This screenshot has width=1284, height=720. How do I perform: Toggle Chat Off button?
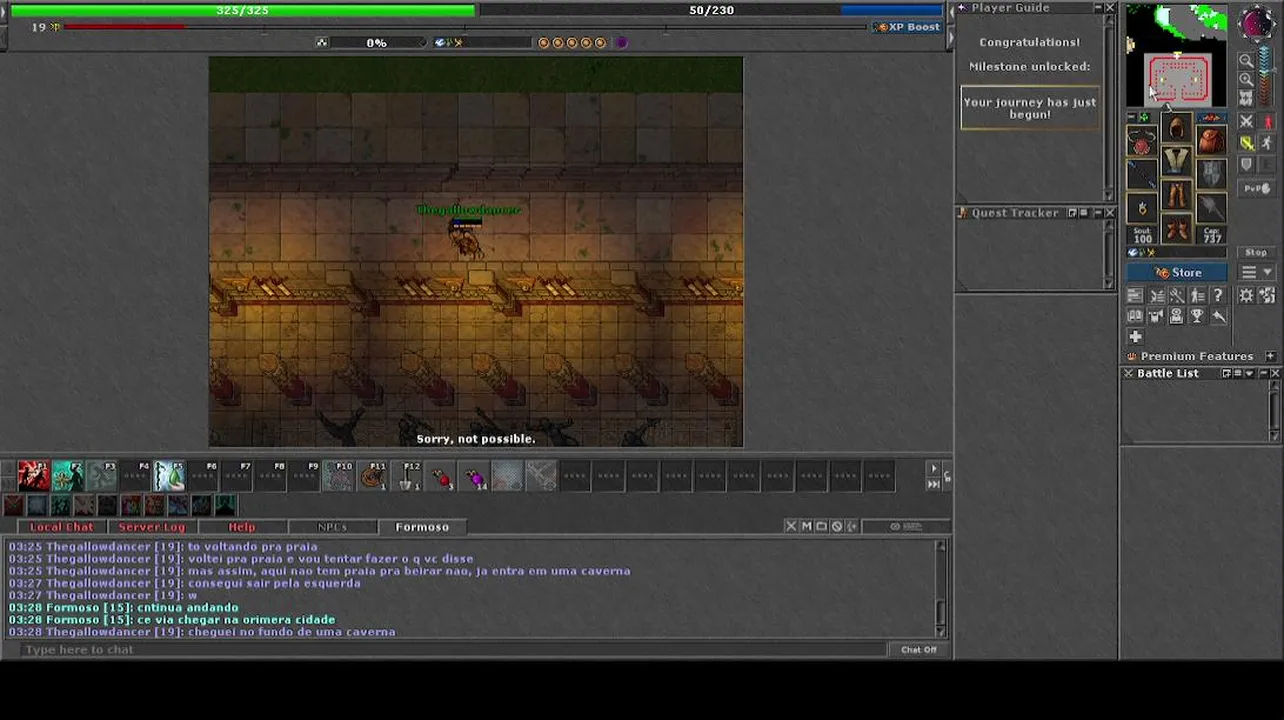click(918, 650)
